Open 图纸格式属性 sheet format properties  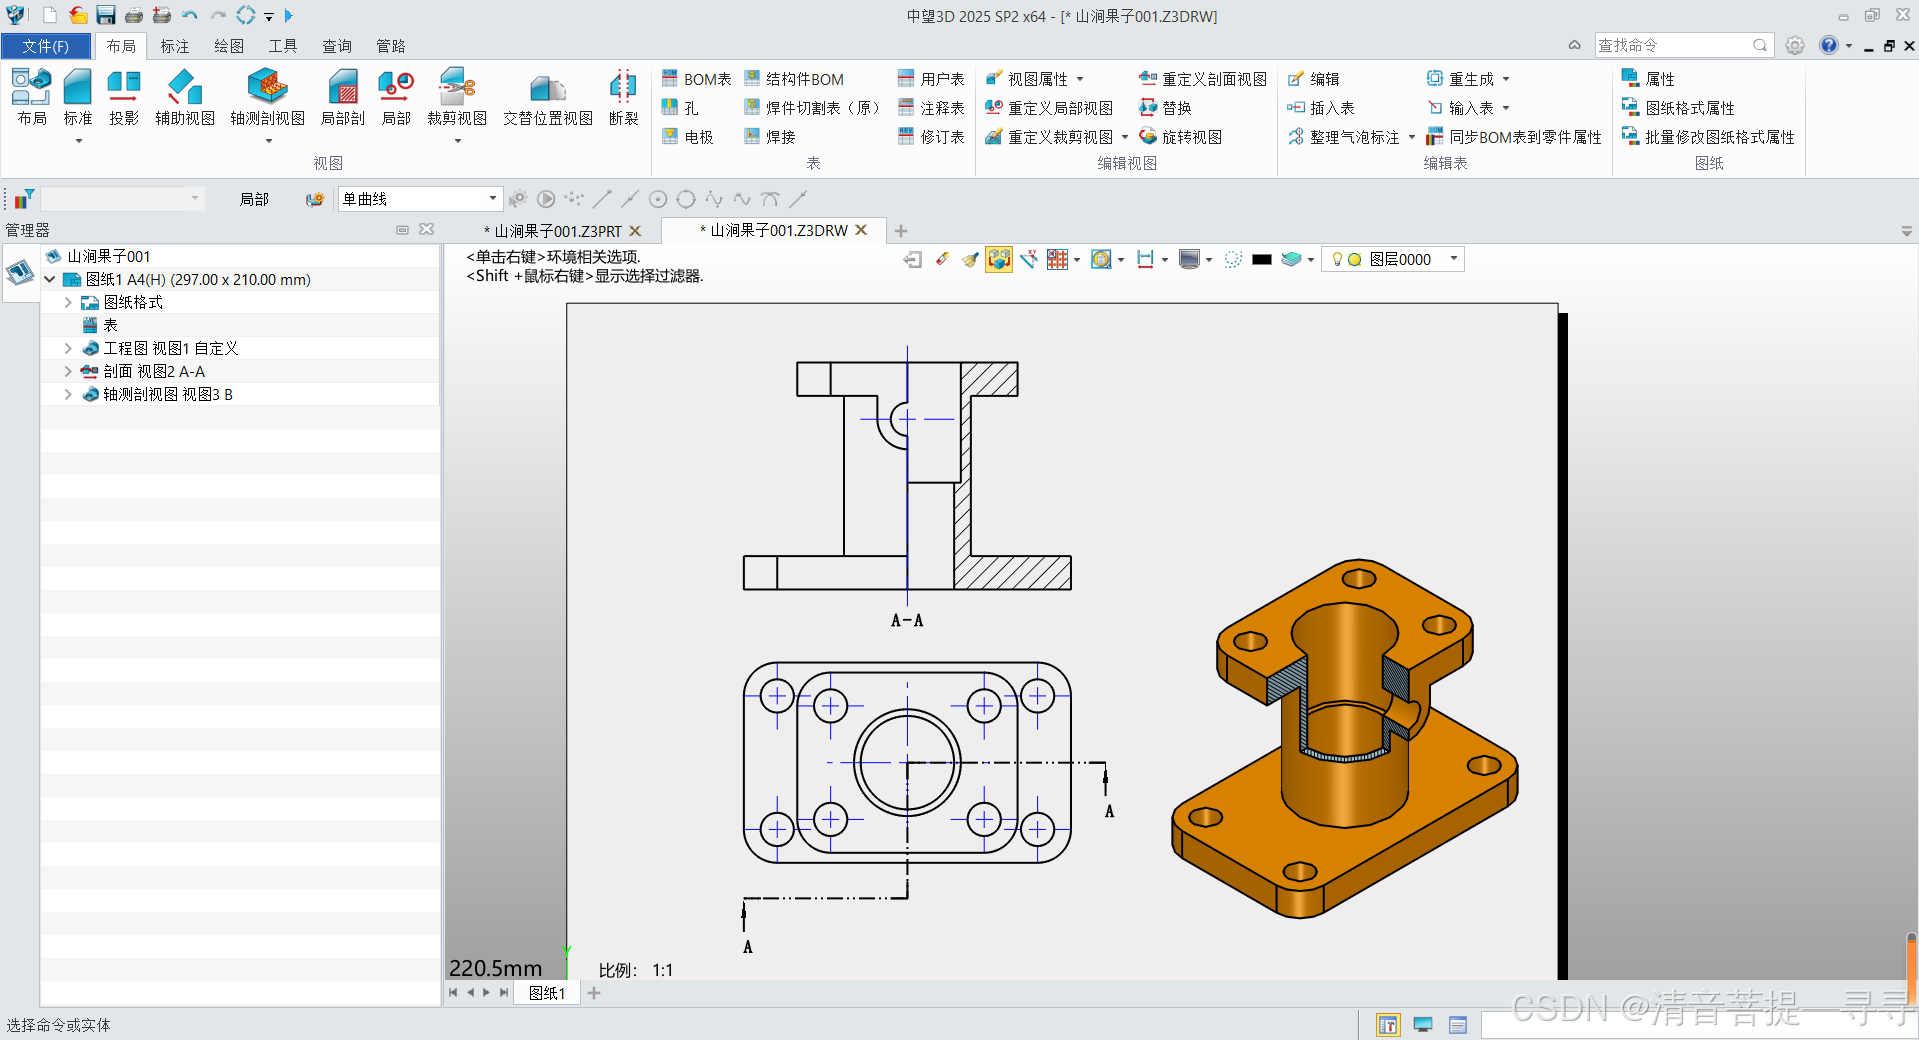pyautogui.click(x=1678, y=108)
